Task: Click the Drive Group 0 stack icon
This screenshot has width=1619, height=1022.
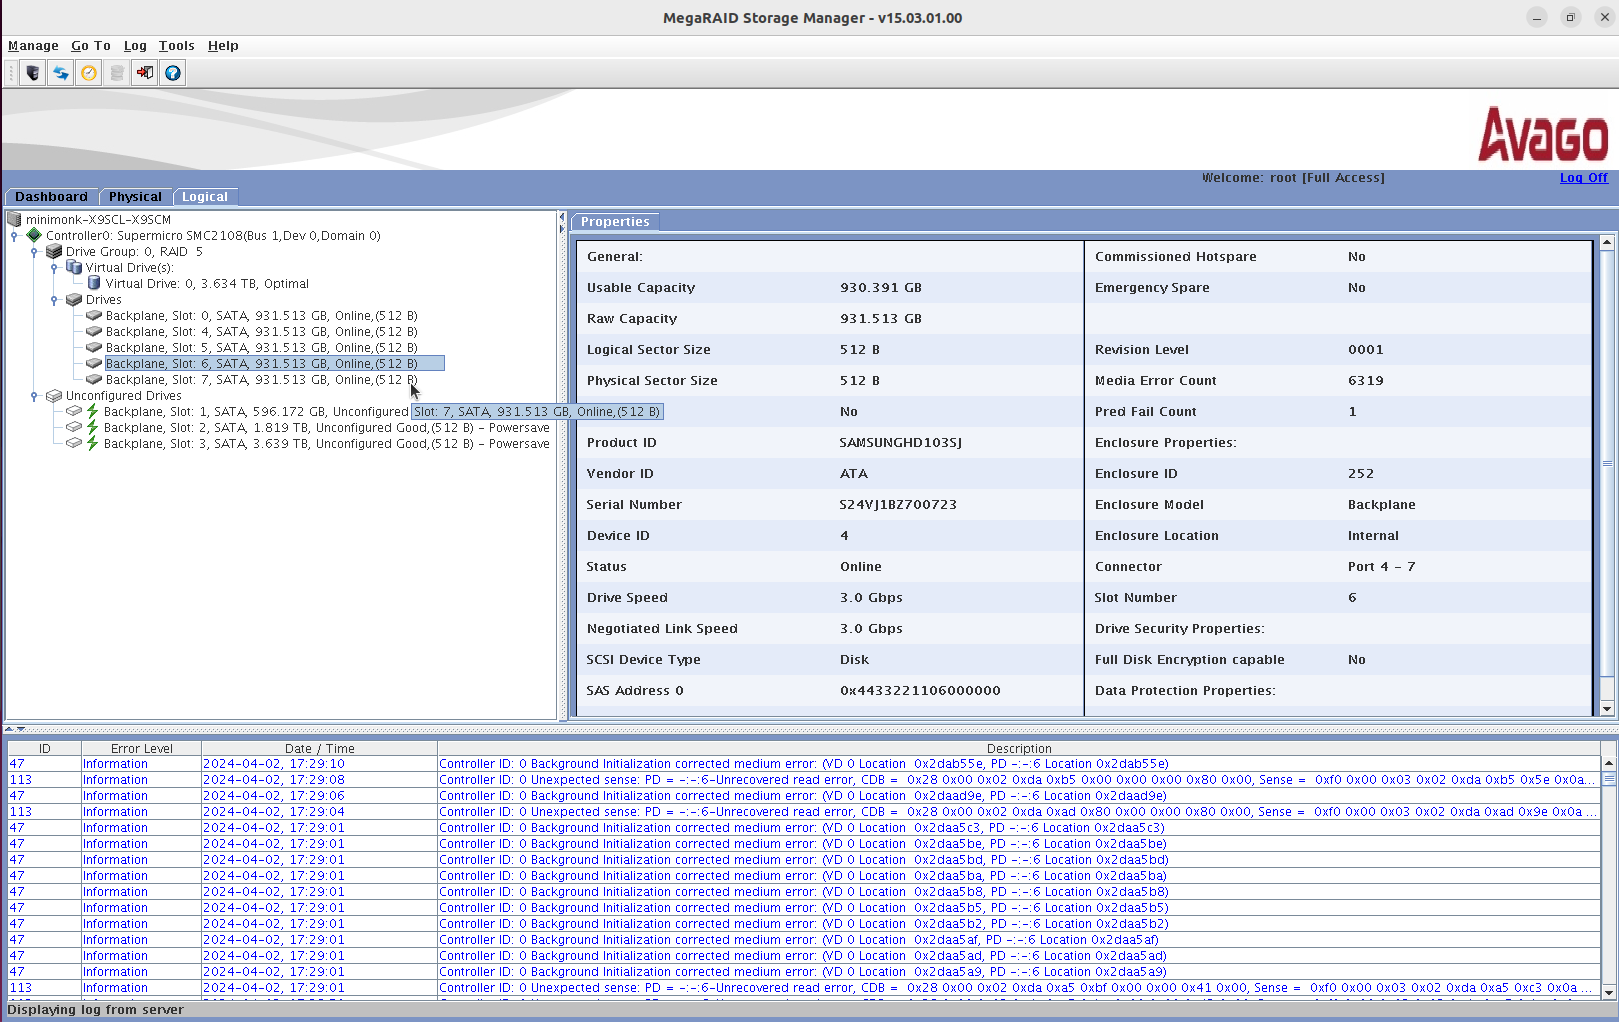Action: tap(54, 251)
